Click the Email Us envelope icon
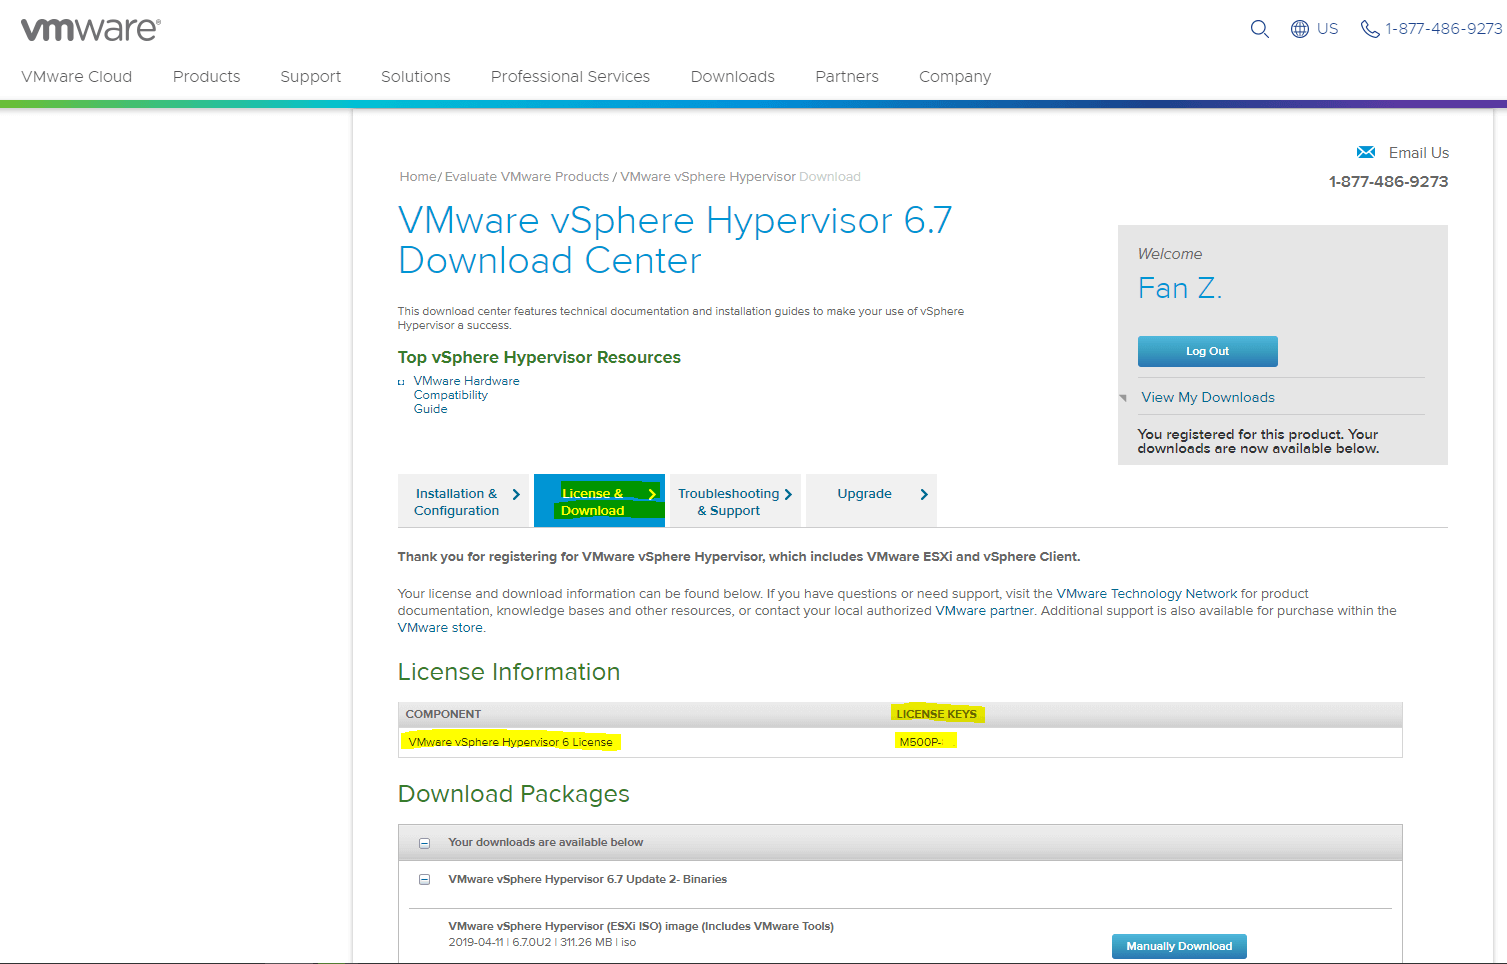Image resolution: width=1507 pixels, height=964 pixels. coord(1366,152)
